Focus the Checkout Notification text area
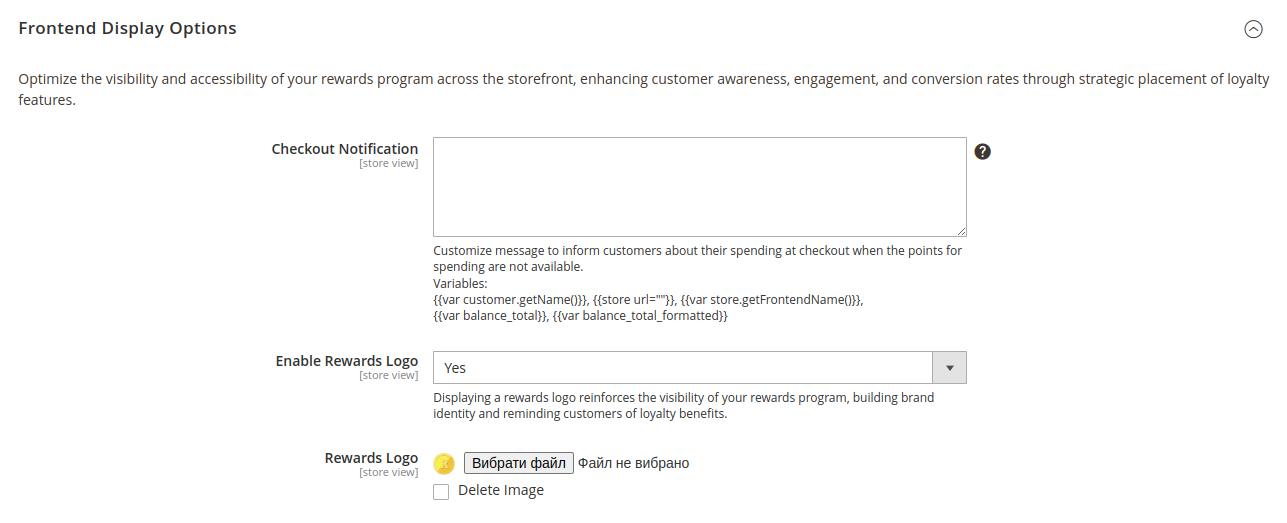 coord(699,187)
